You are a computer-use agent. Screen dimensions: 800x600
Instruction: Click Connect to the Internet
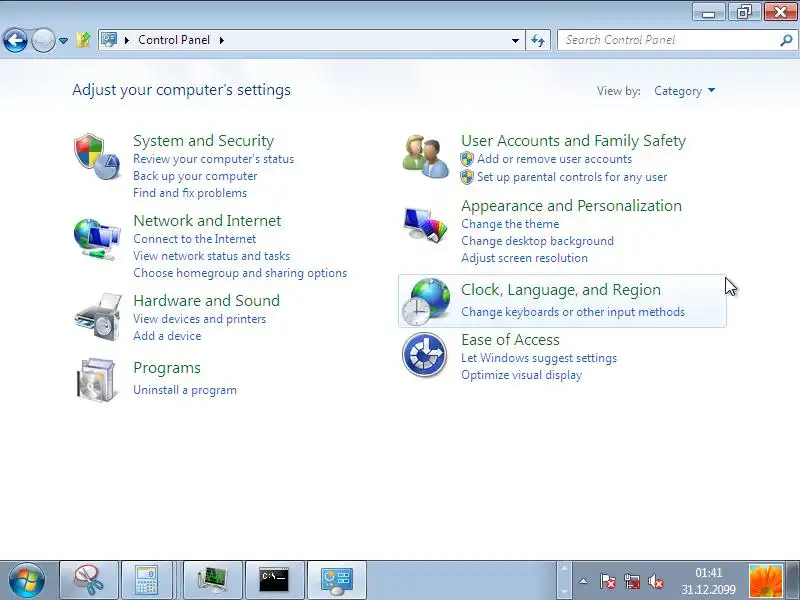click(194, 239)
